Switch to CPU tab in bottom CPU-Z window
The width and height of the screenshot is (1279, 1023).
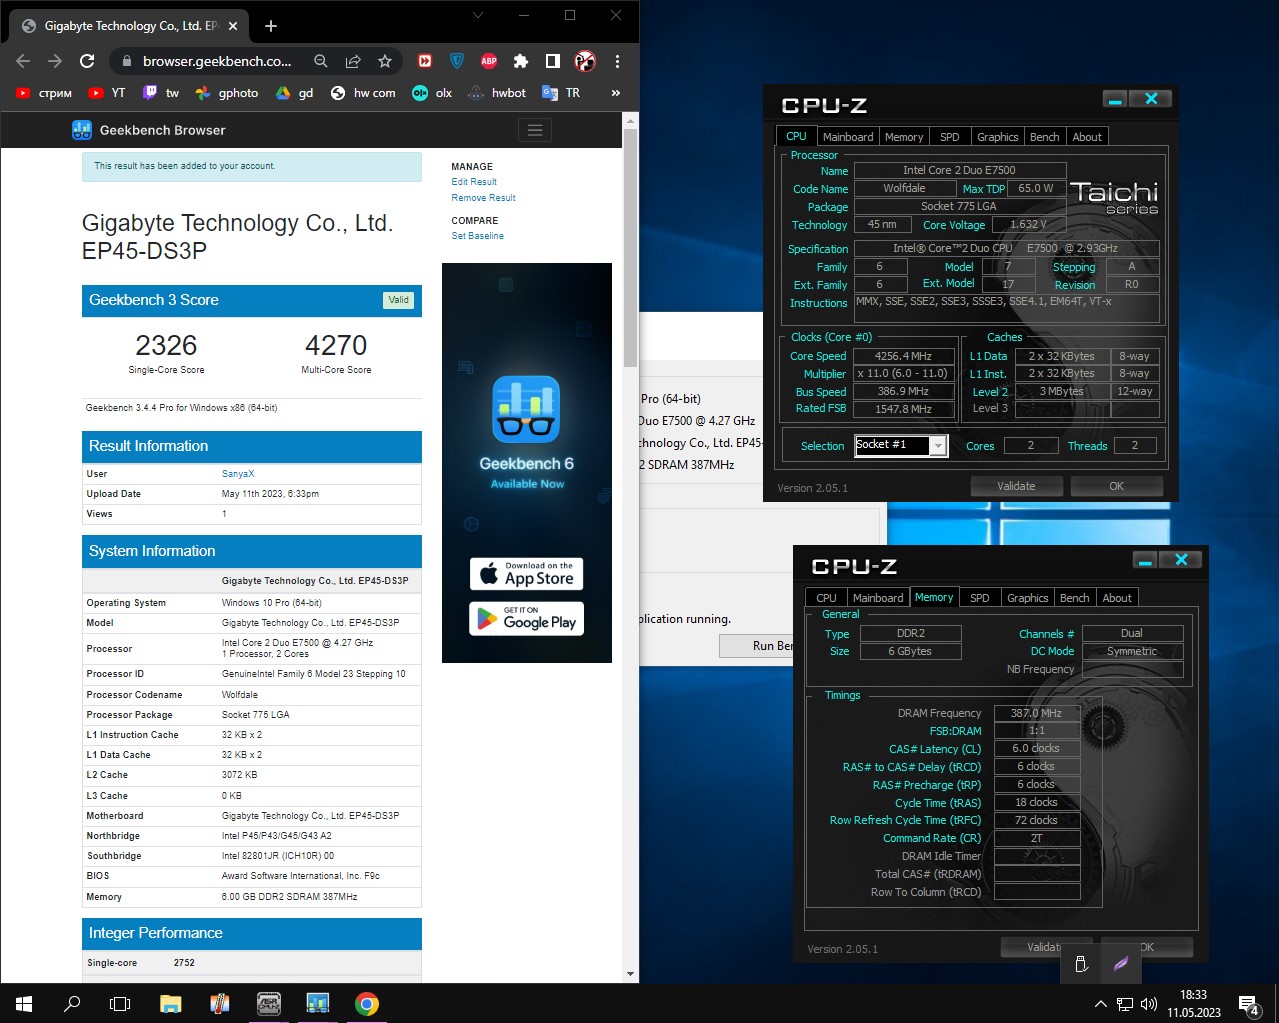826,598
